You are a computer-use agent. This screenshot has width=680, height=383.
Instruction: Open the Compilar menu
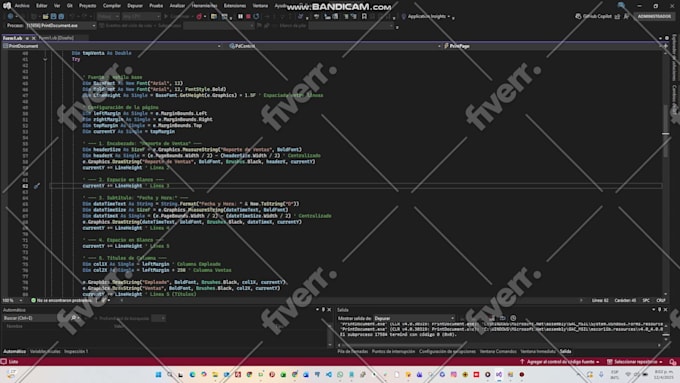112,6
